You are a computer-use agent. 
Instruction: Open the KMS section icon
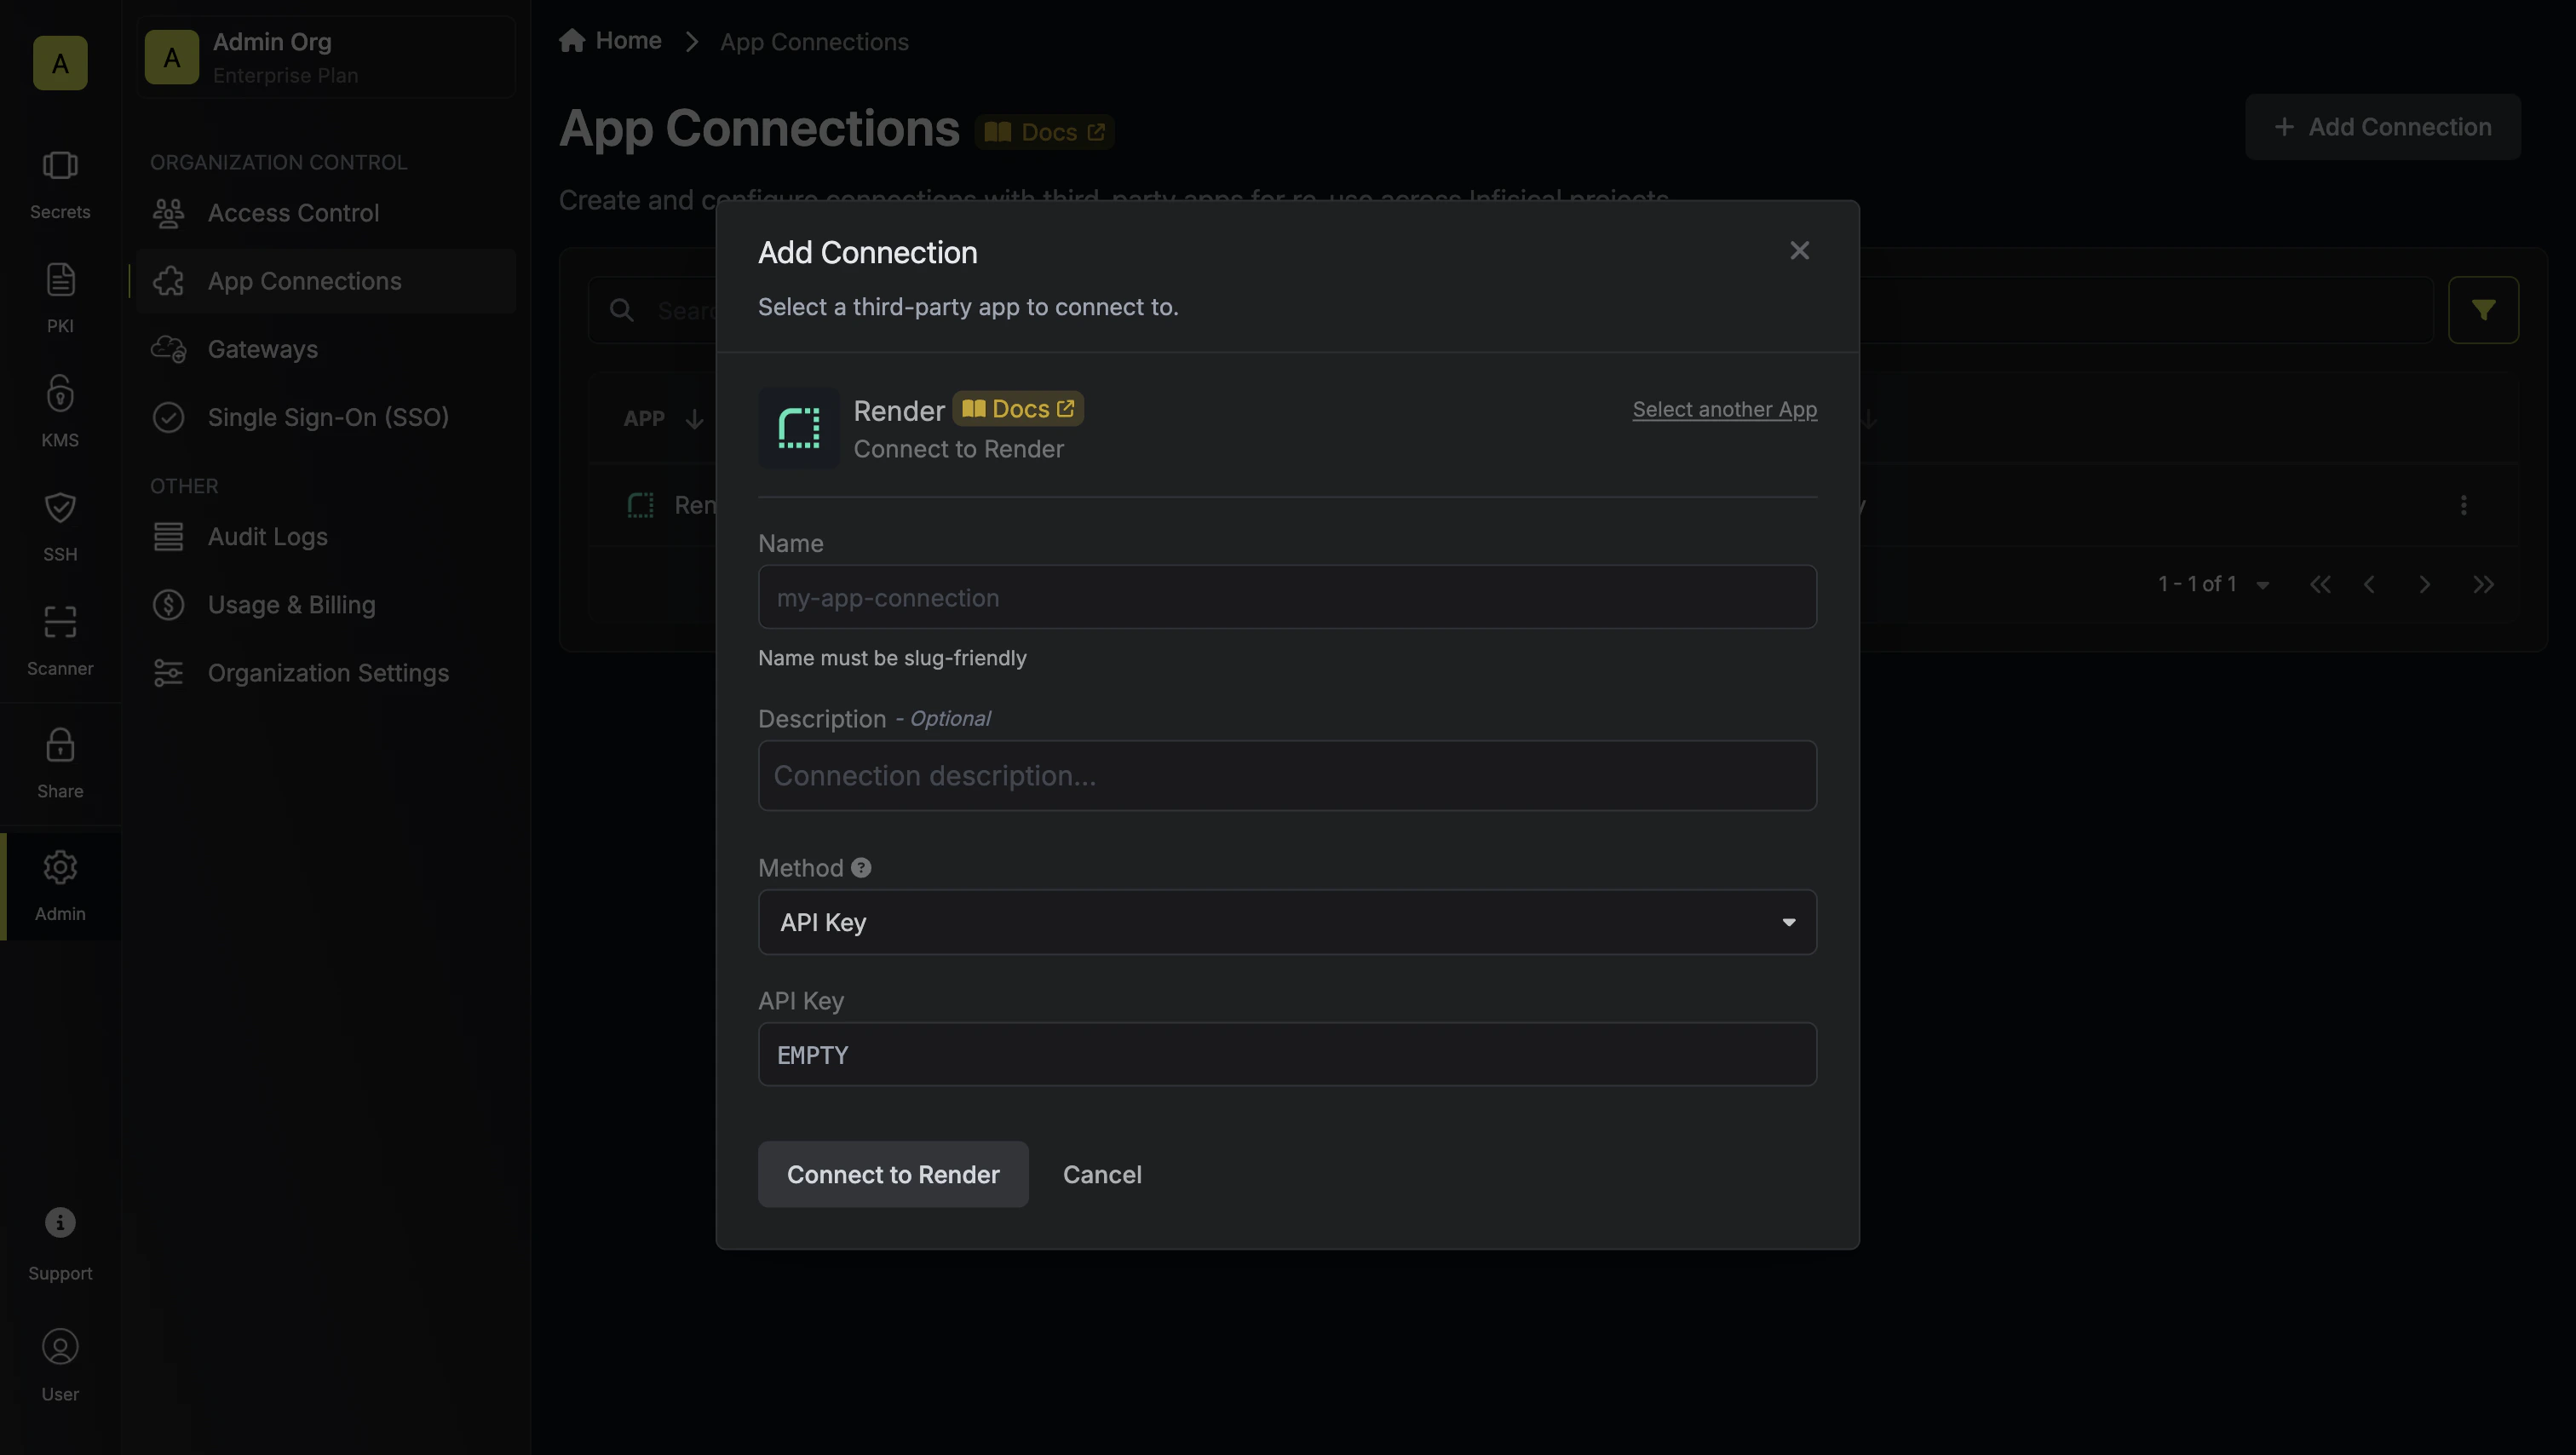pos(60,393)
